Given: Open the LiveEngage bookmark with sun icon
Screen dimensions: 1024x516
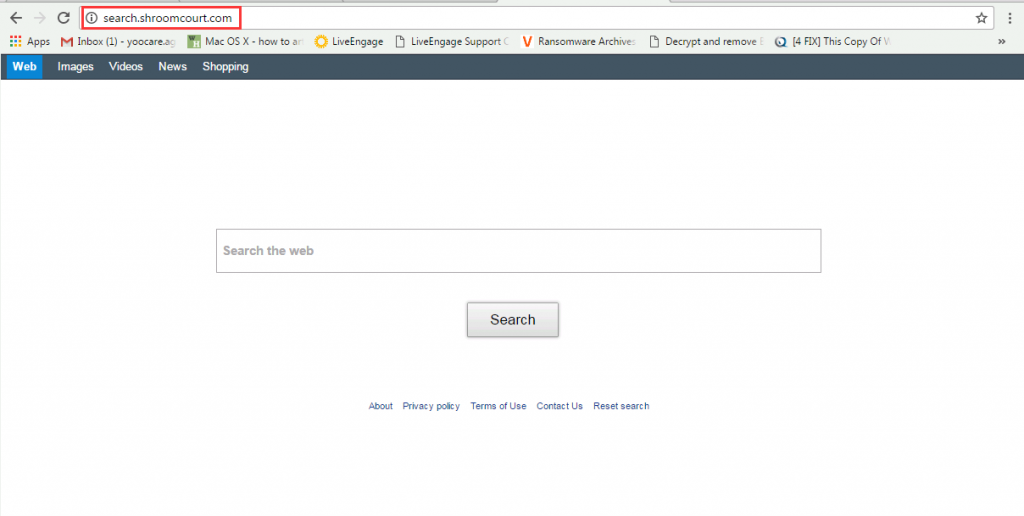Looking at the screenshot, I should tap(349, 41).
